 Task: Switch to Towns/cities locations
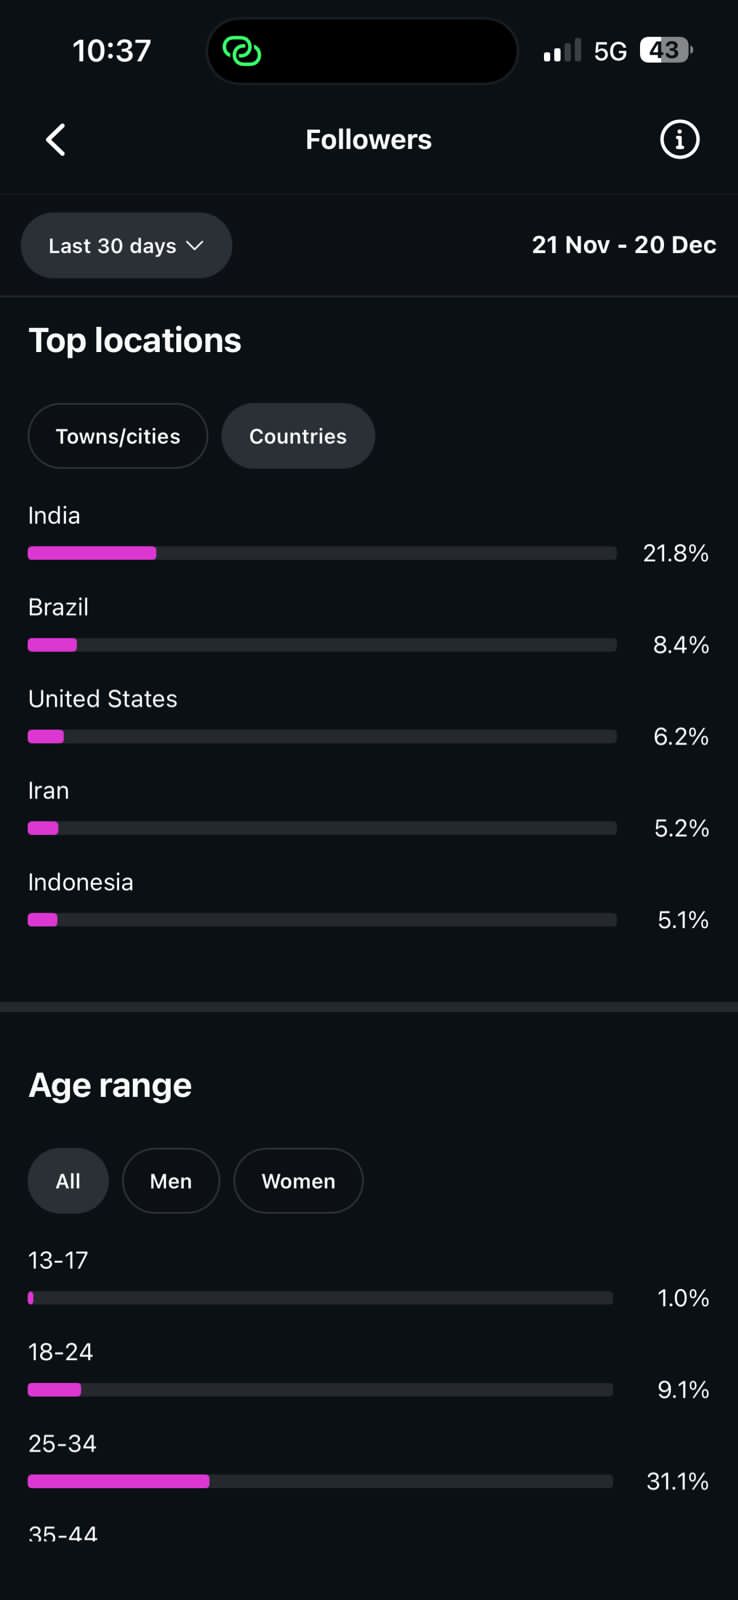[x=118, y=436]
